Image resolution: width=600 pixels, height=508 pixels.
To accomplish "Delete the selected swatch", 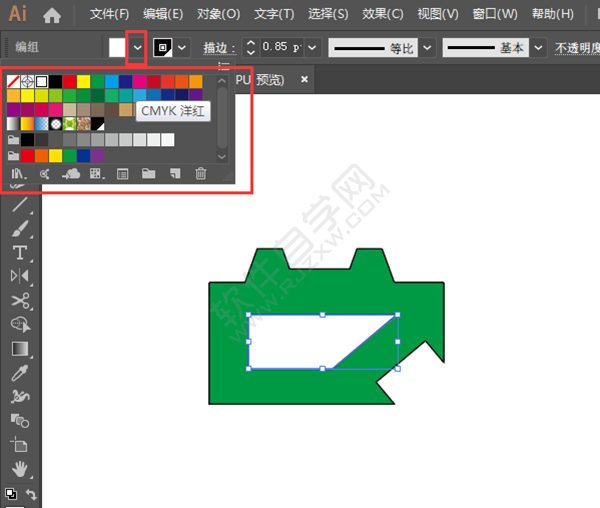I will click(x=201, y=174).
